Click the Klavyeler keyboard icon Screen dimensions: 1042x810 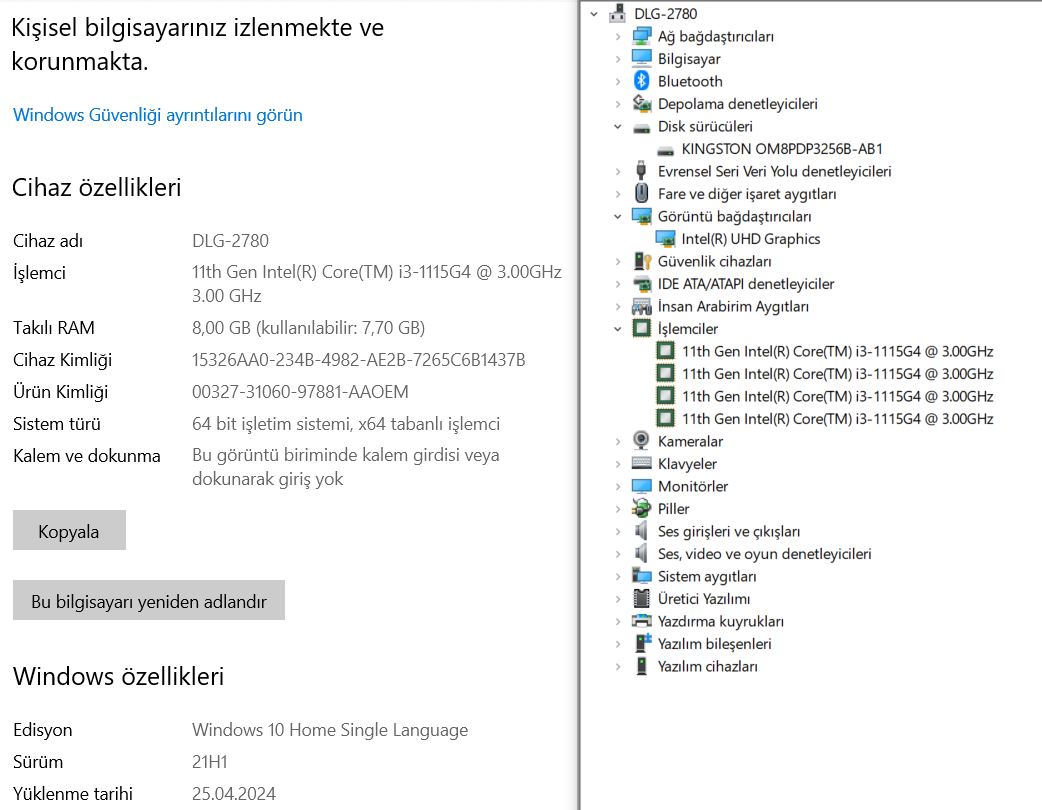pos(641,463)
